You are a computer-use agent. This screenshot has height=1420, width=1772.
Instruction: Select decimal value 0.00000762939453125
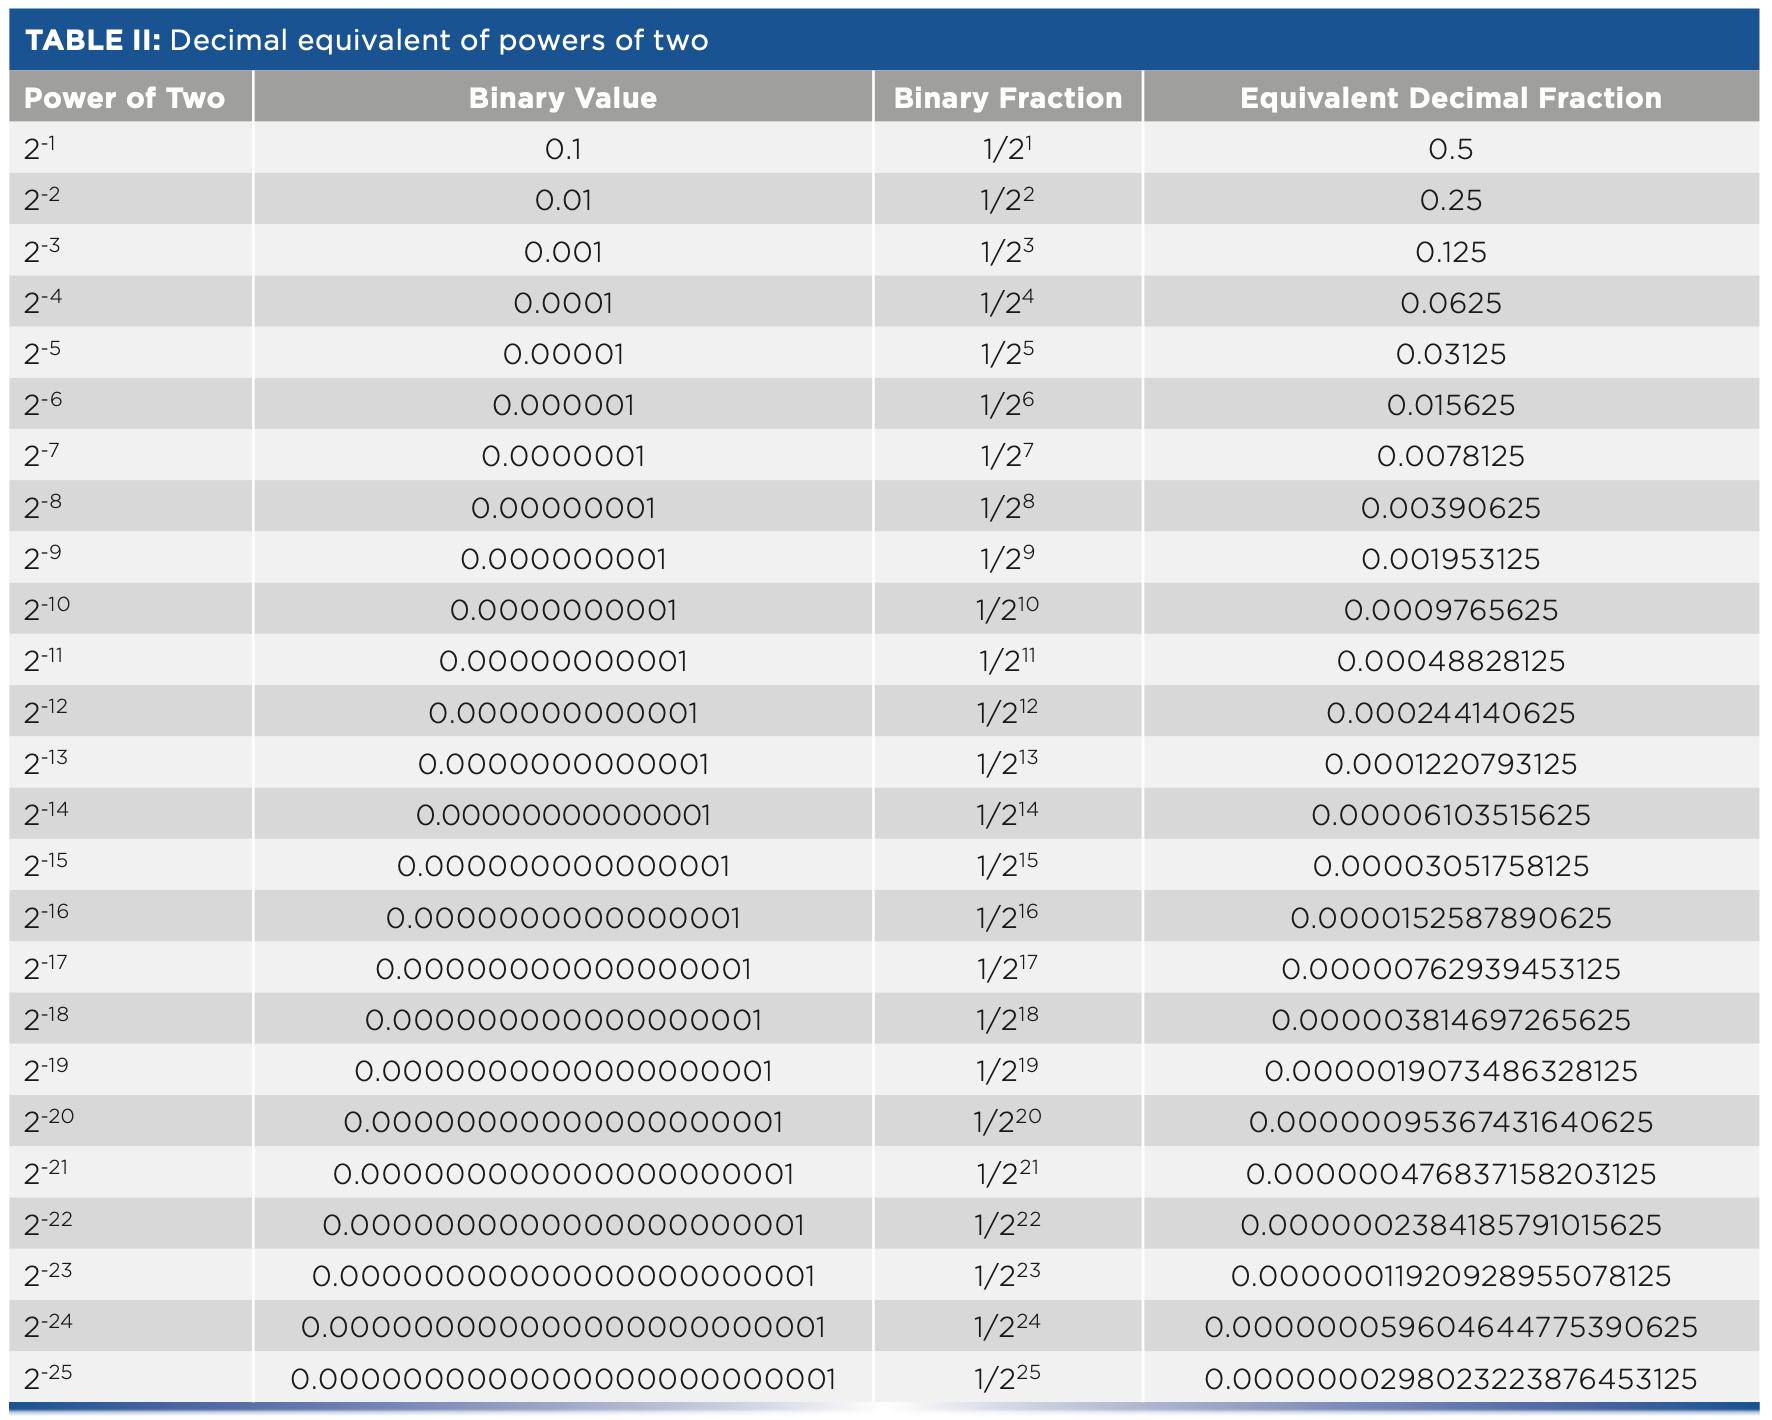1450,969
